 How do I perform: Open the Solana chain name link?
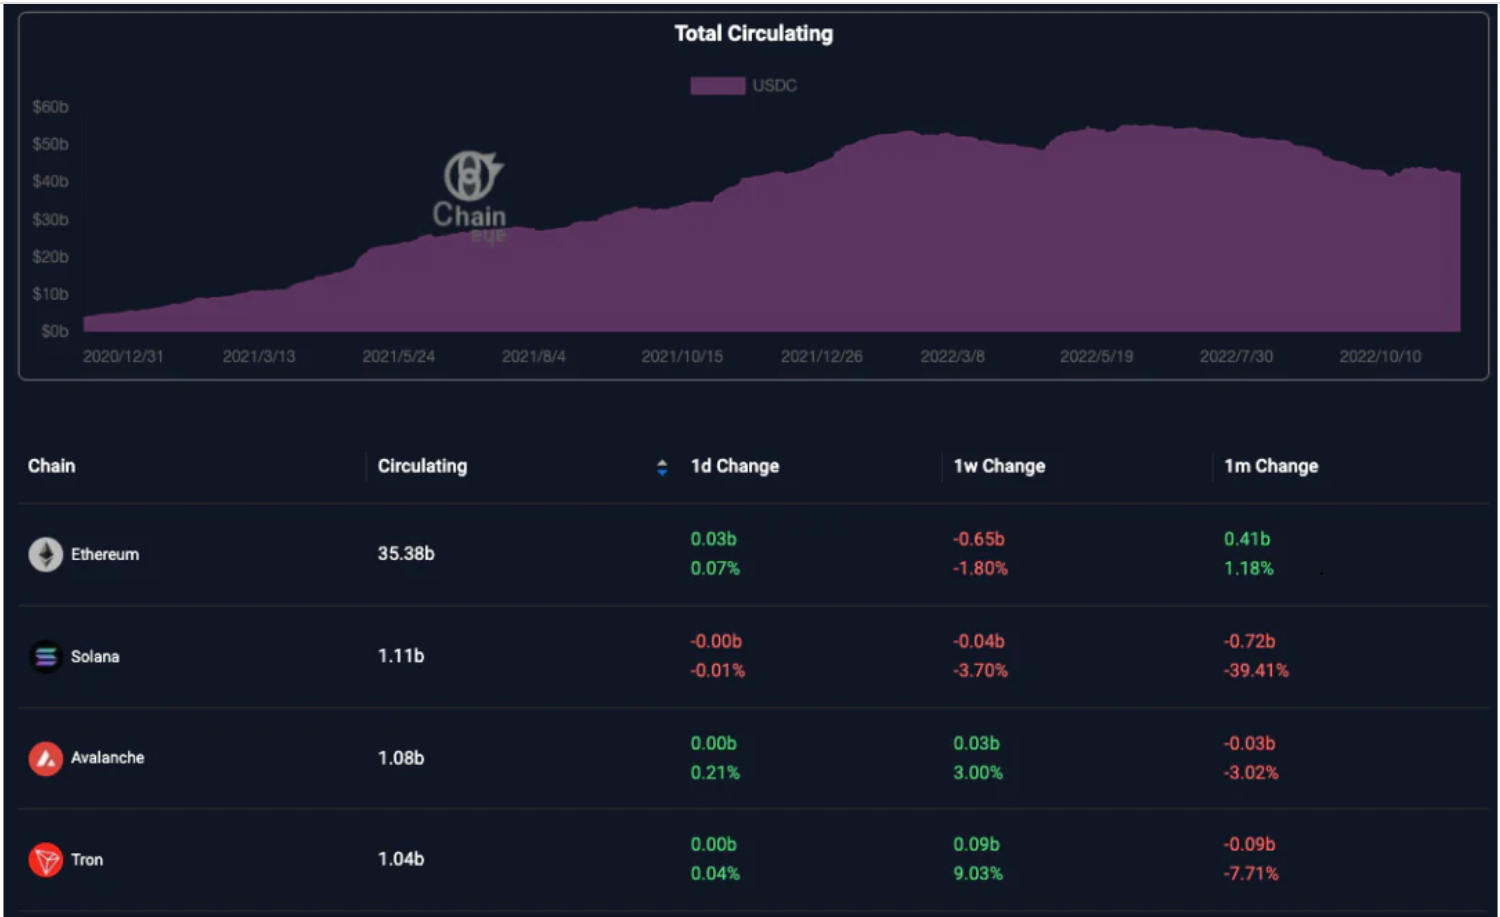pos(95,657)
